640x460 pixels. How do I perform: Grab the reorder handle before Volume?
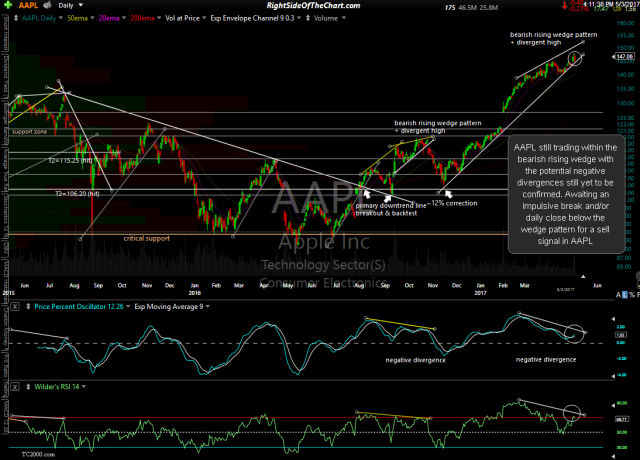308,18
